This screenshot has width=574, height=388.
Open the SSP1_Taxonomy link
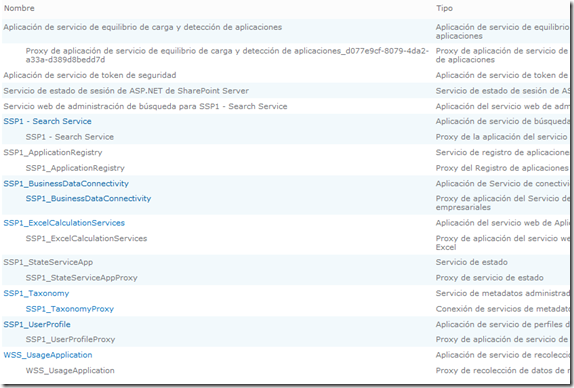pos(36,293)
